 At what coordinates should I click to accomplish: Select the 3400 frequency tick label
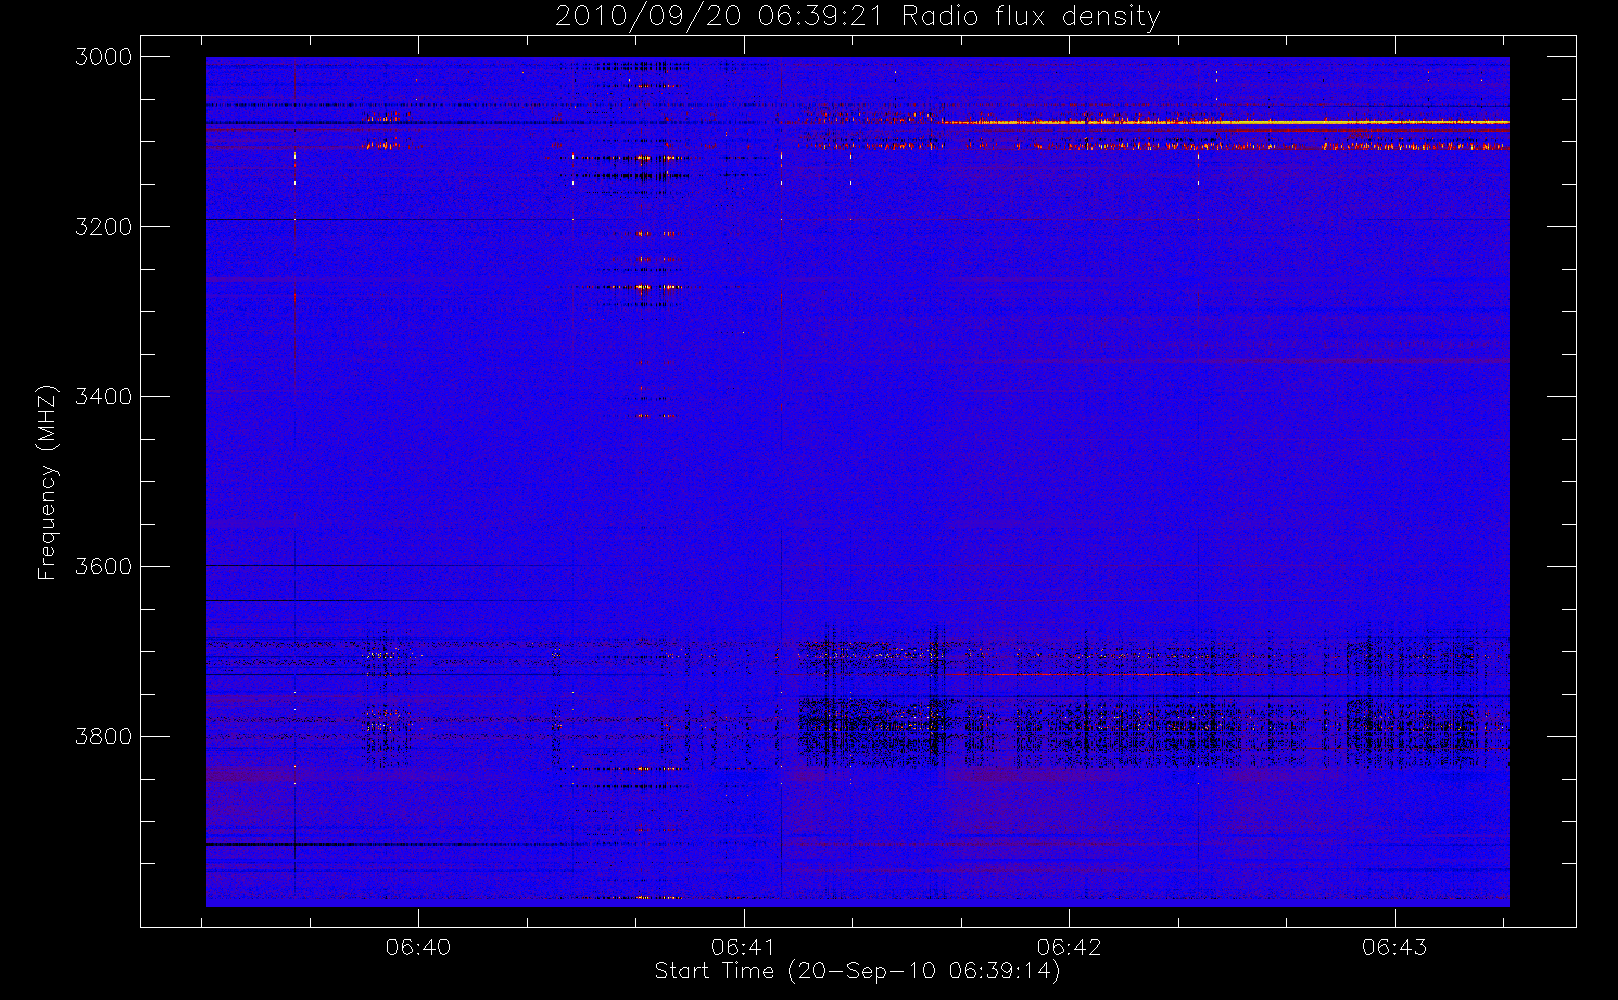(104, 397)
